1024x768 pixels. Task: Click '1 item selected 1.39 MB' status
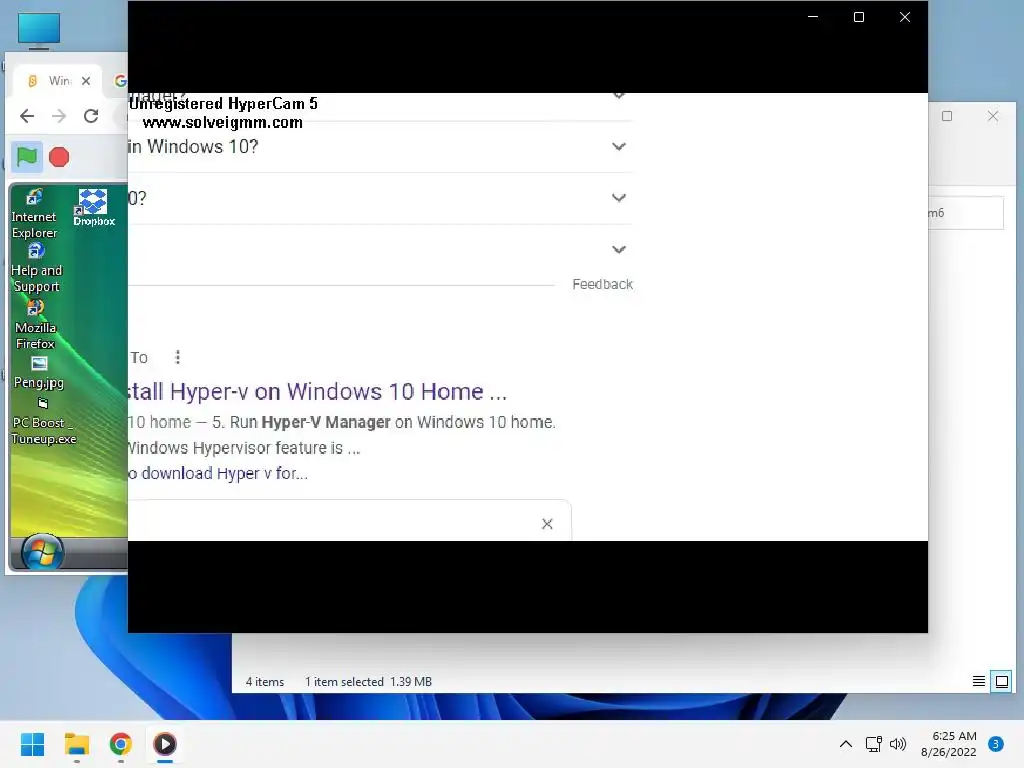pyautogui.click(x=368, y=682)
